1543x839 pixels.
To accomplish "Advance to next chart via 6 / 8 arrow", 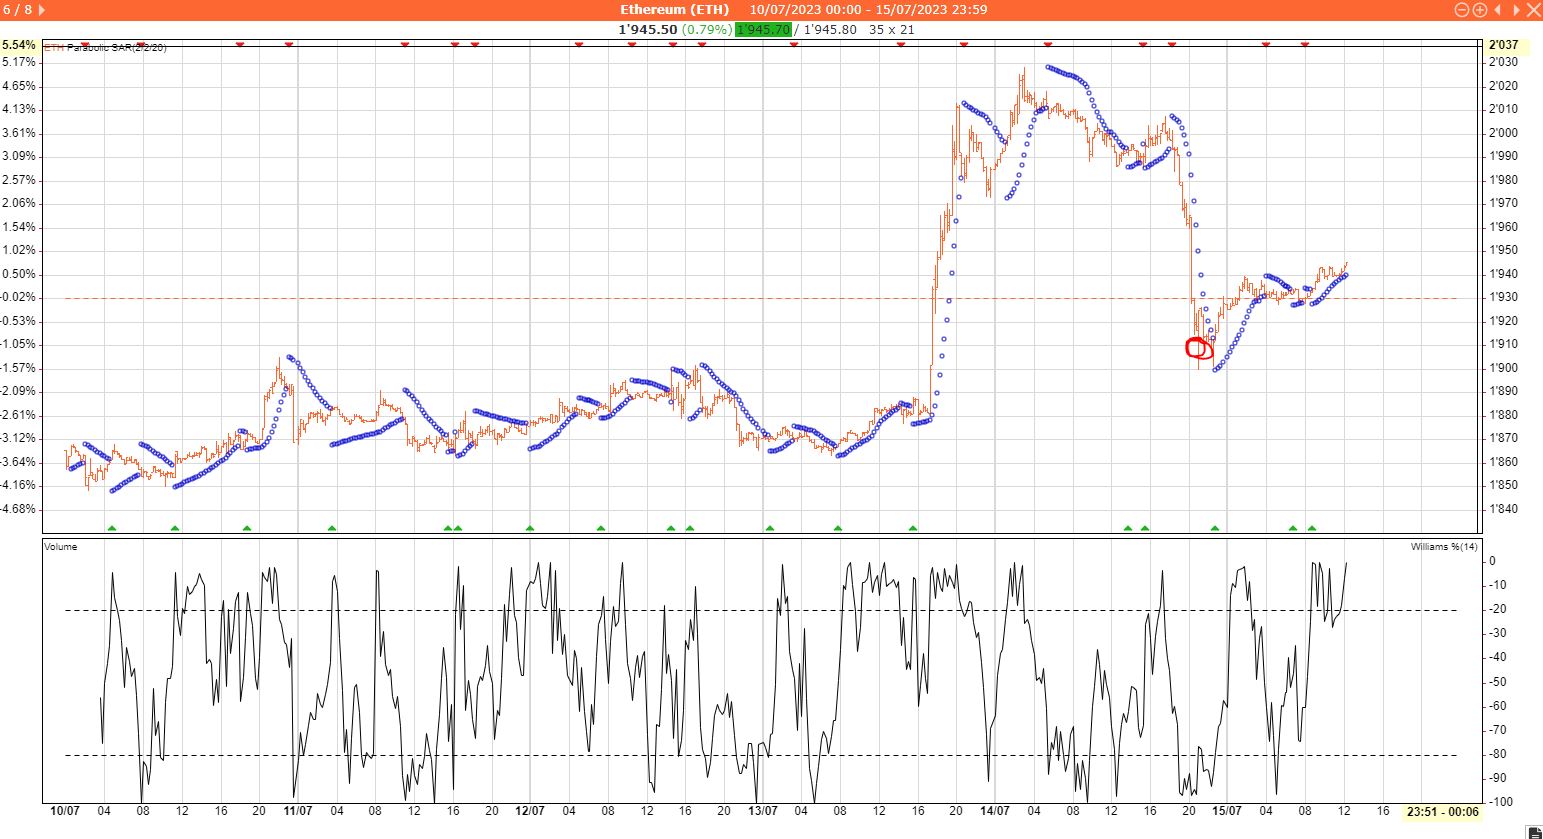I will click(x=41, y=10).
